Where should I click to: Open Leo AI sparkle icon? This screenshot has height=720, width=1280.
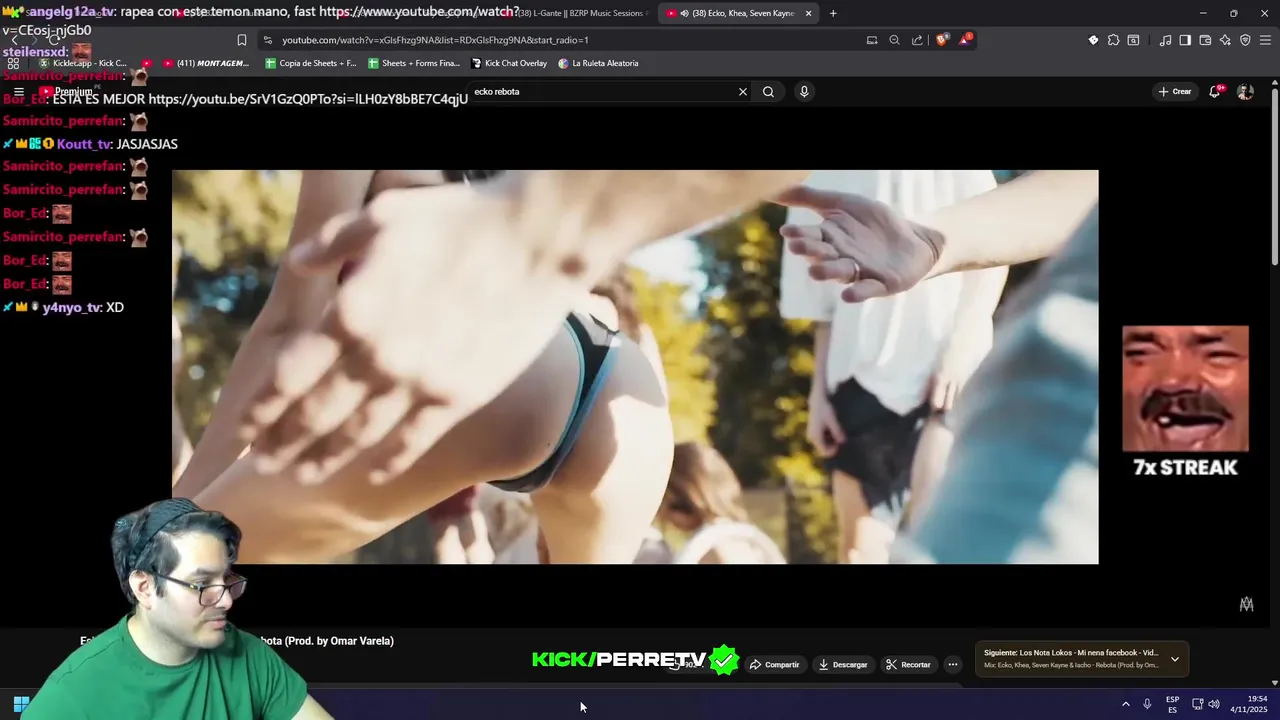click(1225, 40)
